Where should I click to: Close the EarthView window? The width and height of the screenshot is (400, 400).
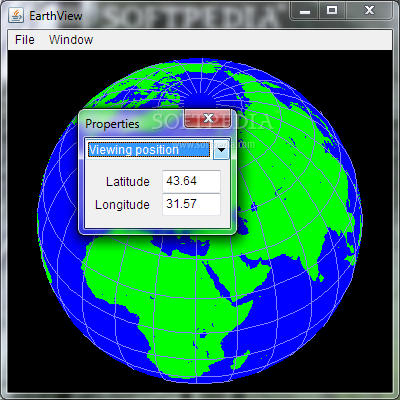pos(369,11)
